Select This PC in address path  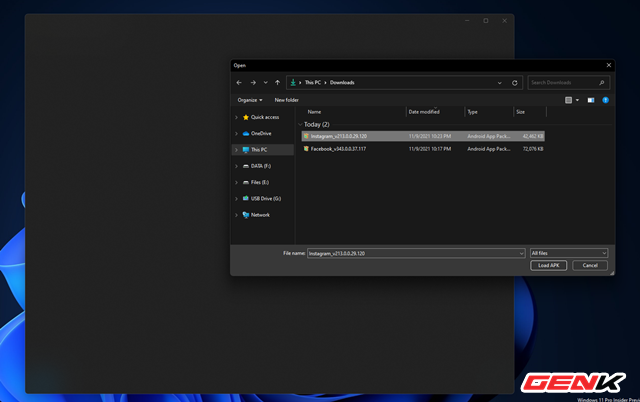313,82
